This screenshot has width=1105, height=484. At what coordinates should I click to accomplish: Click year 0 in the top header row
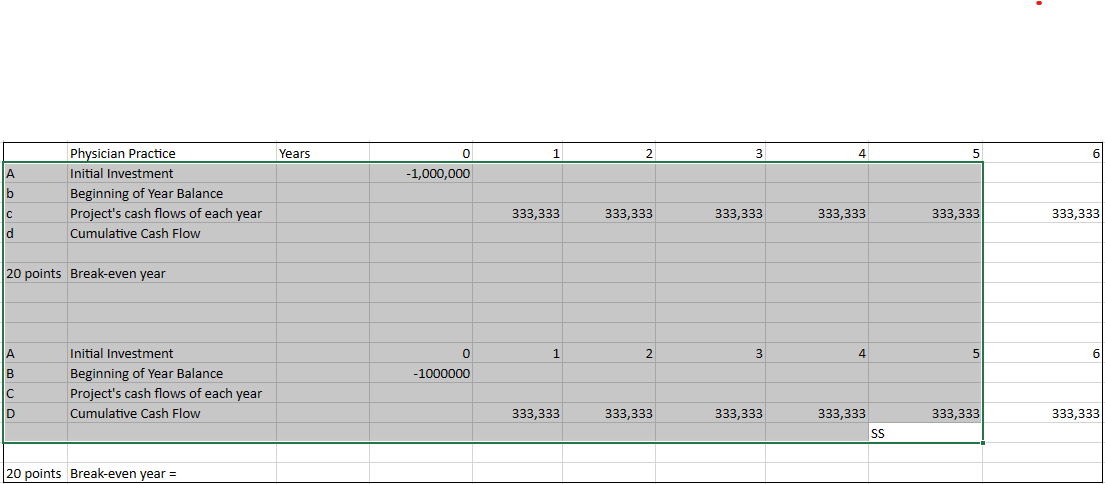tap(421, 153)
